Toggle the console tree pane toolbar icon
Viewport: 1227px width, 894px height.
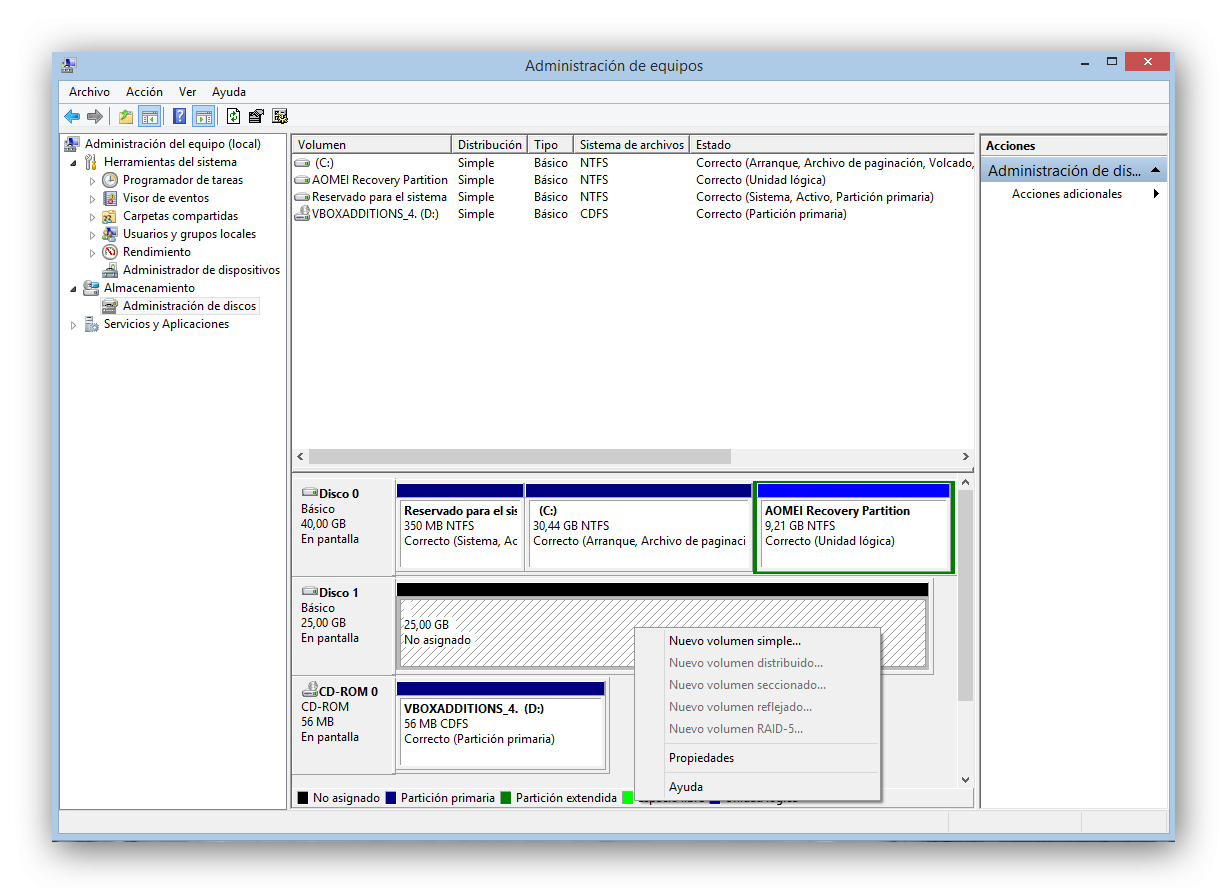pos(149,116)
